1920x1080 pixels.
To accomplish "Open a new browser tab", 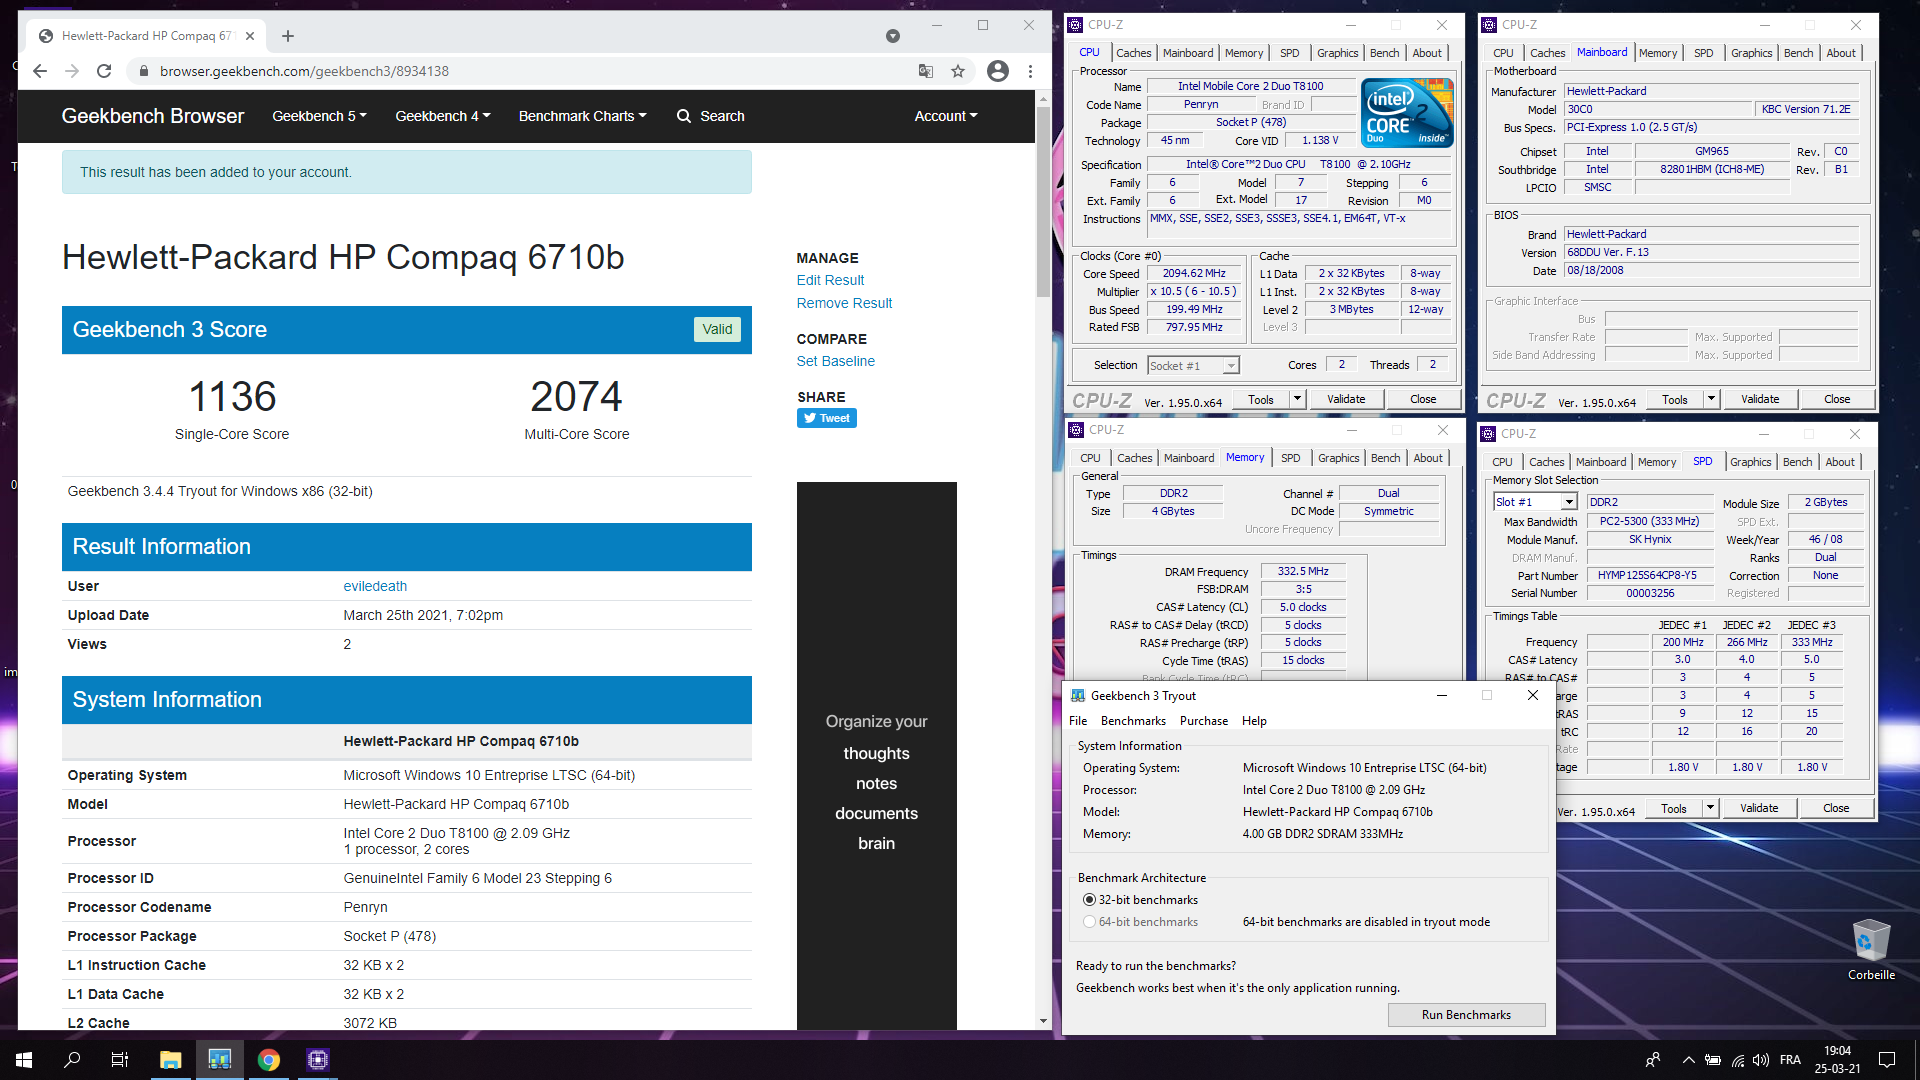I will (x=288, y=36).
